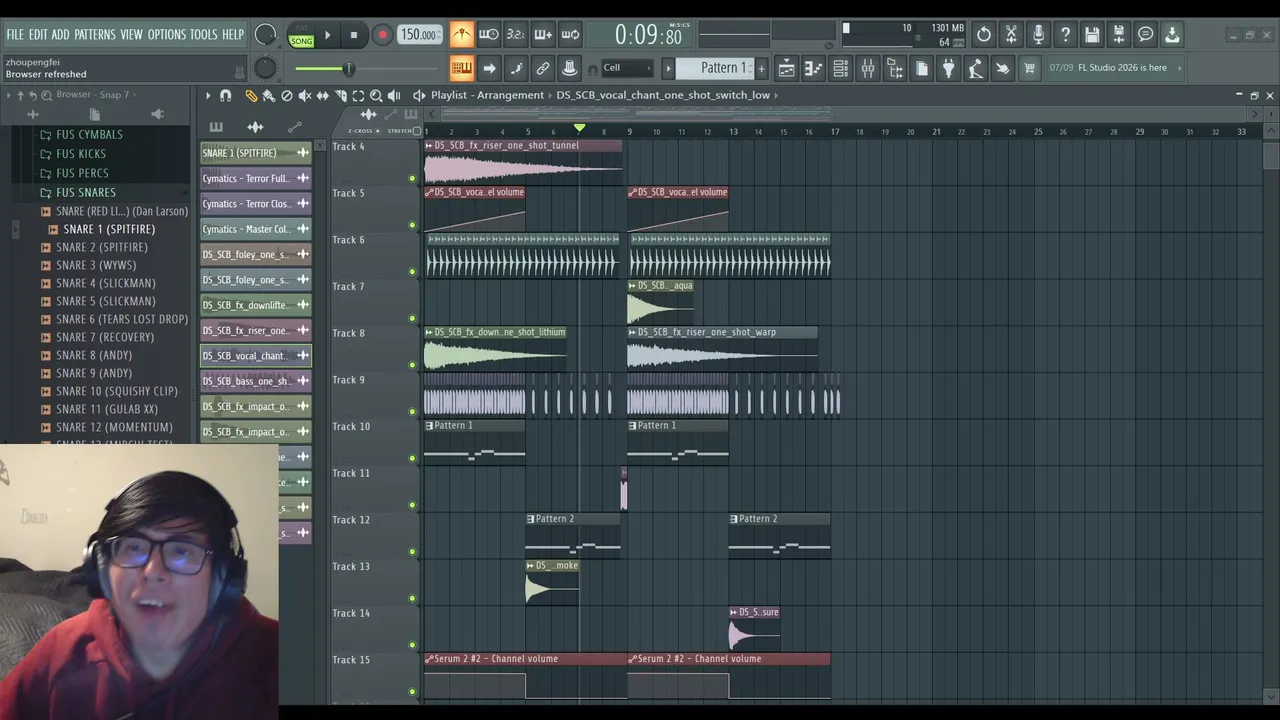
Task: Click the step edit arrow icon
Action: (x=489, y=68)
